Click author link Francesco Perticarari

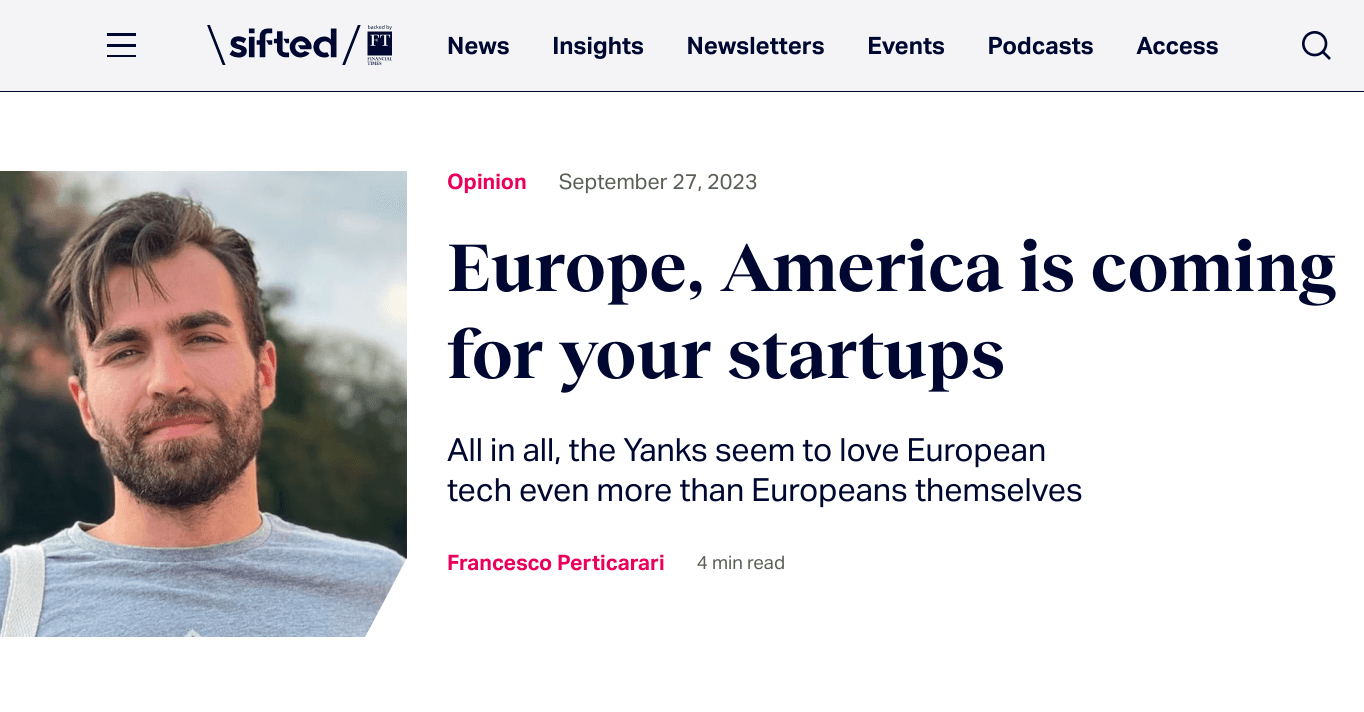tap(555, 563)
